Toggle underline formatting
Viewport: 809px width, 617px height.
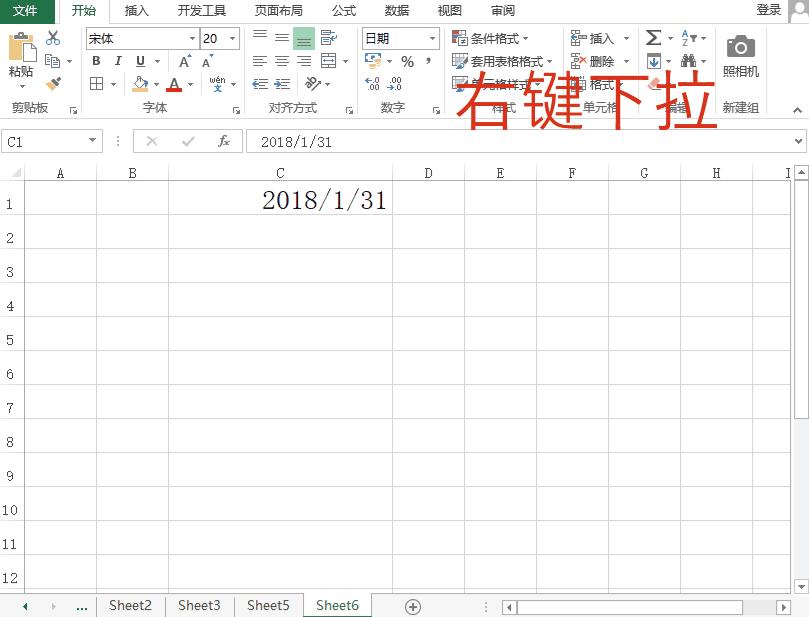coord(140,61)
